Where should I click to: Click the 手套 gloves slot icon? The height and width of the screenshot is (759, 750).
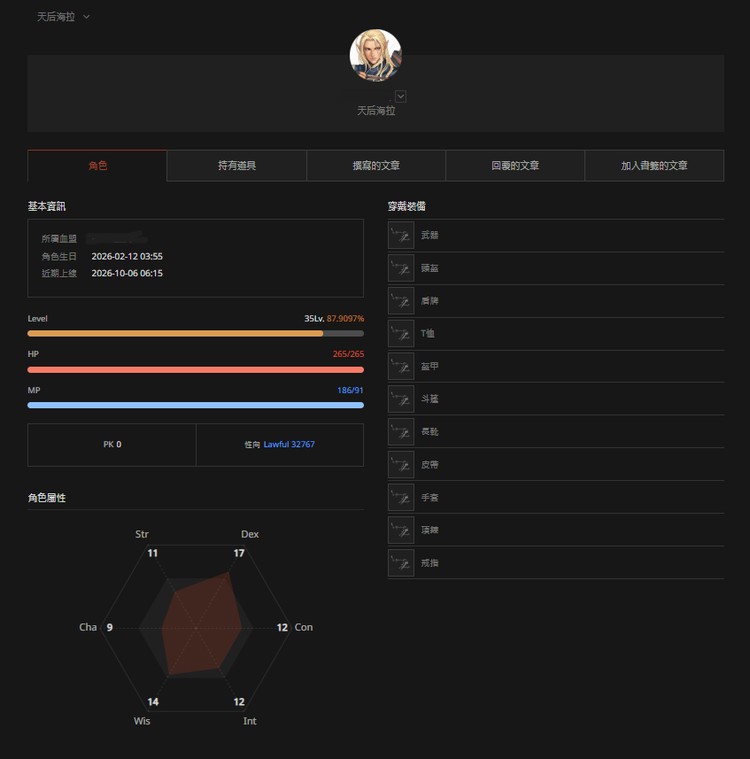tap(401, 497)
